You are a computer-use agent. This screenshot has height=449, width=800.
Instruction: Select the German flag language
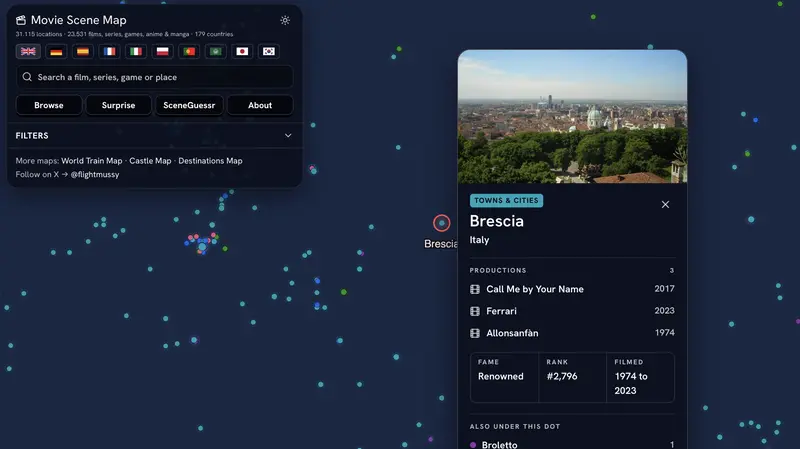[56, 52]
